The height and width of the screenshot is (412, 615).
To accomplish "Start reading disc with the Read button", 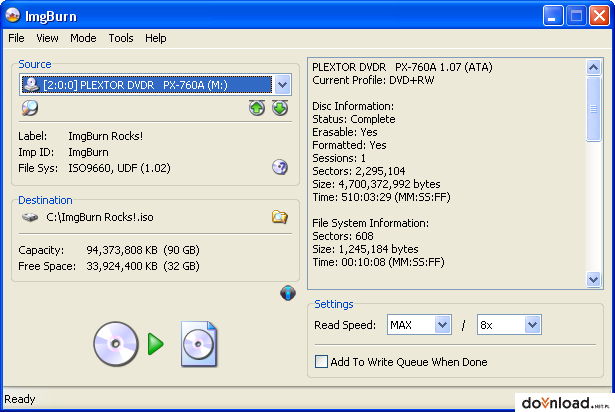I will pyautogui.click(x=155, y=344).
